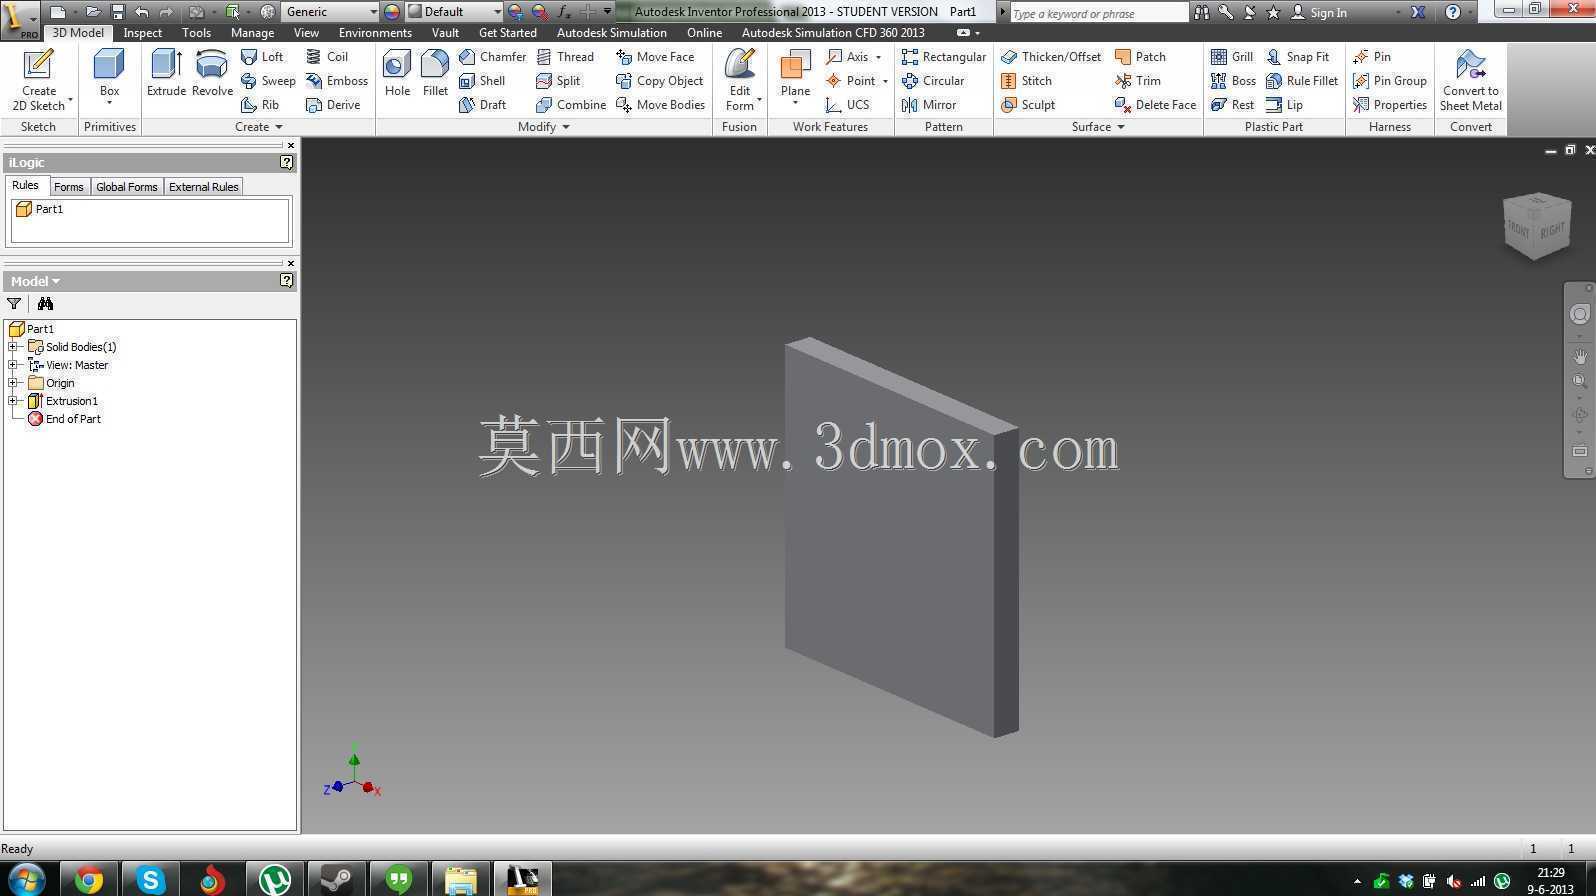Open Steam from the taskbar
The width and height of the screenshot is (1596, 896).
coord(335,880)
